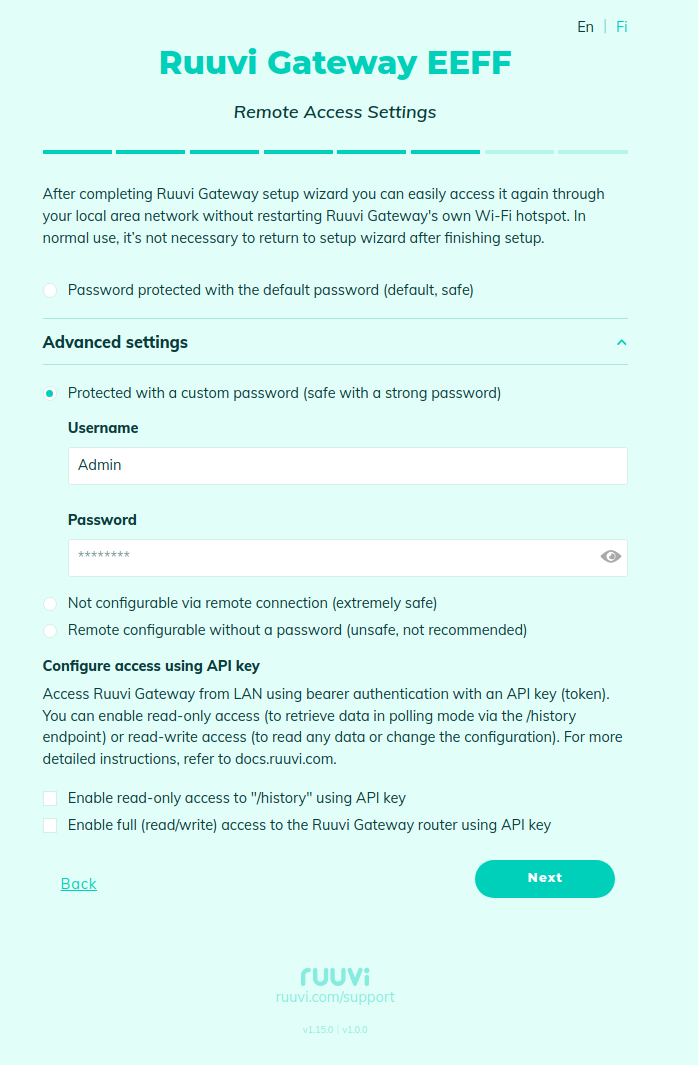The image size is (698, 1065).
Task: Toggle password visibility eye icon
Action: point(610,557)
